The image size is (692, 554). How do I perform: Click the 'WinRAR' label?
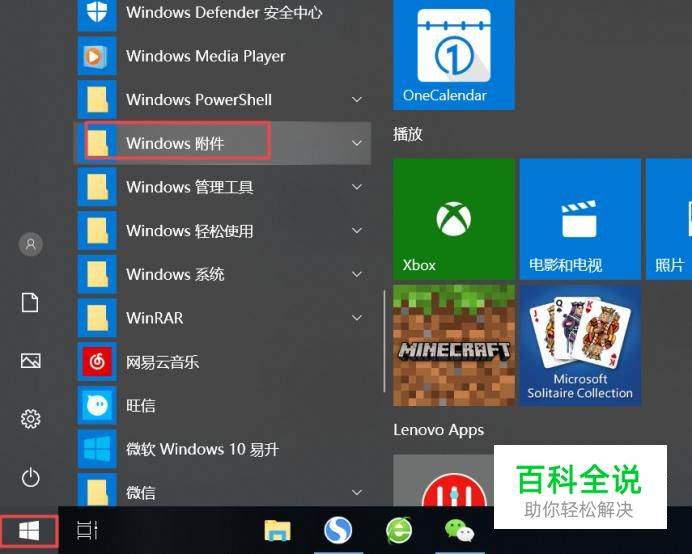coord(155,318)
